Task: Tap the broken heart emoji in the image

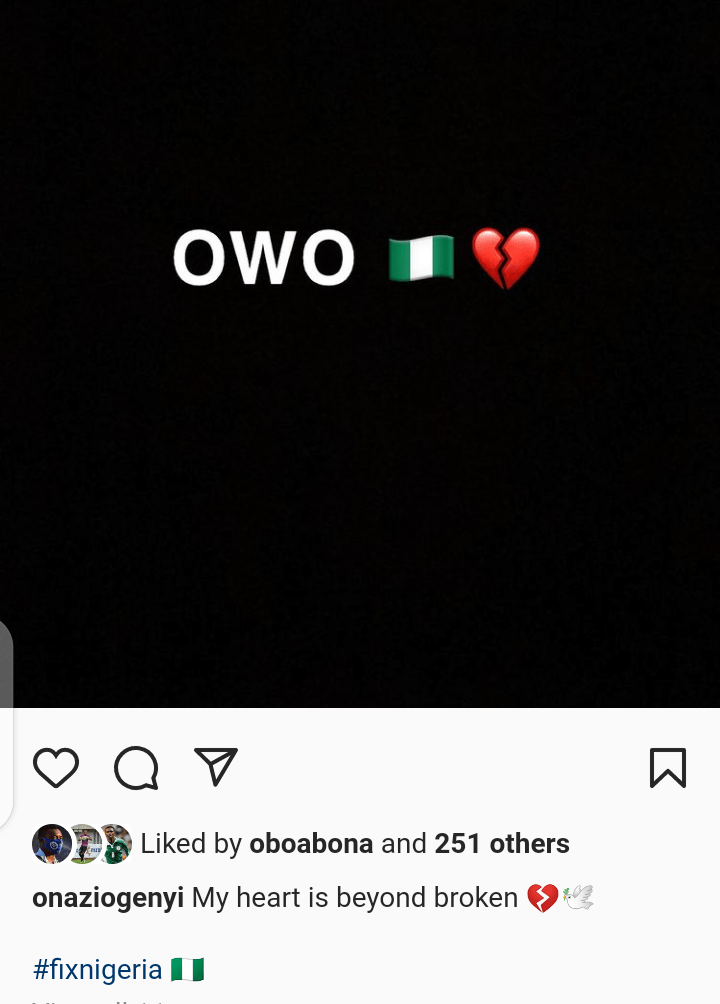Action: (505, 257)
